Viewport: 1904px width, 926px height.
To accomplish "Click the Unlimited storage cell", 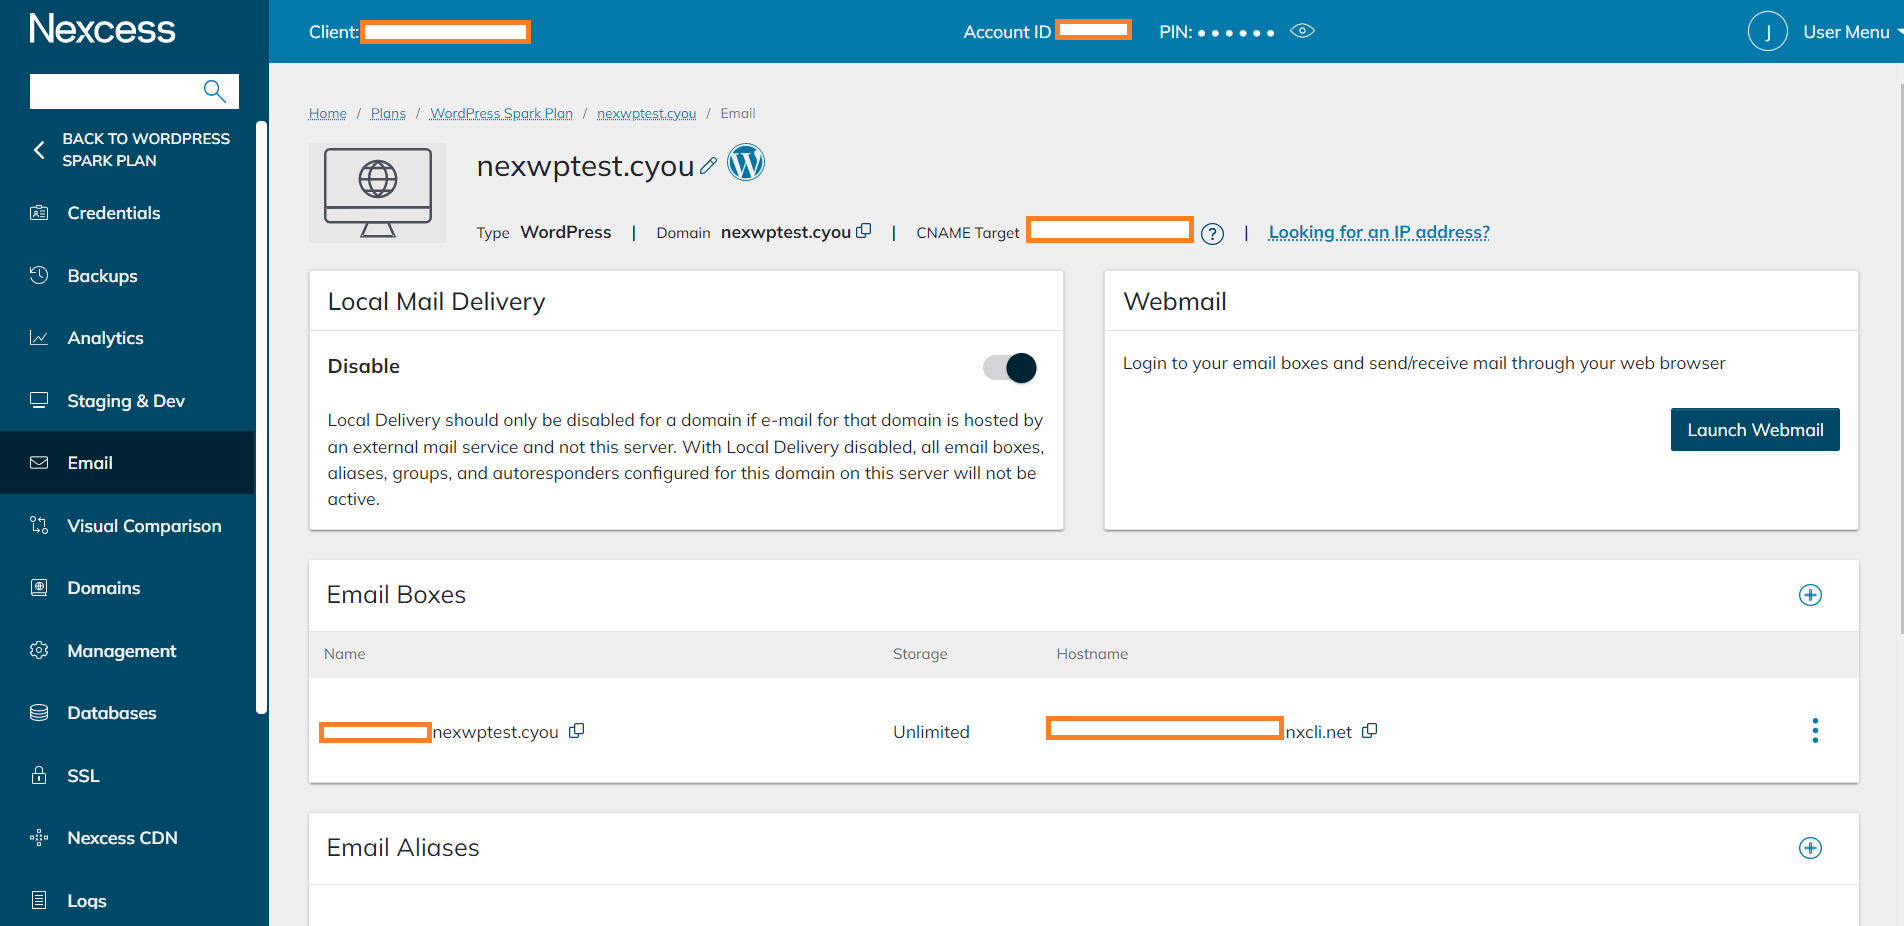I will (x=931, y=732).
